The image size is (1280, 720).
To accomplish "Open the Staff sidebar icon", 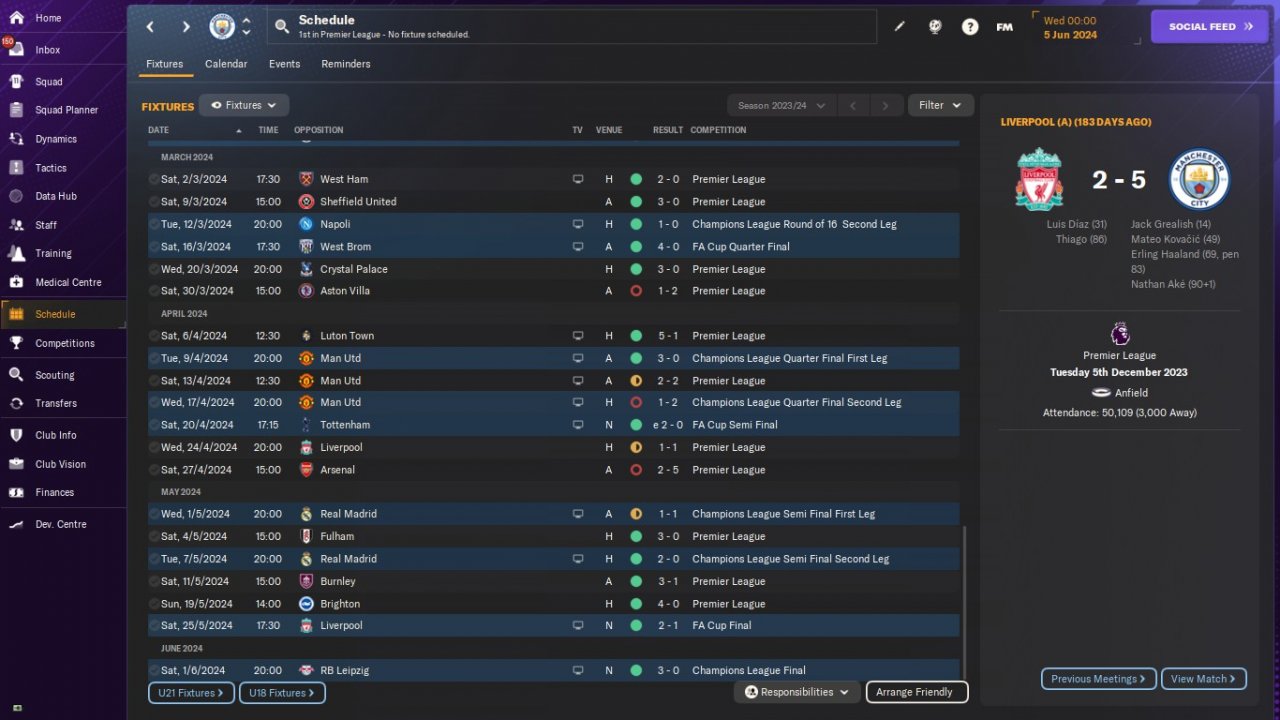I will (16, 225).
